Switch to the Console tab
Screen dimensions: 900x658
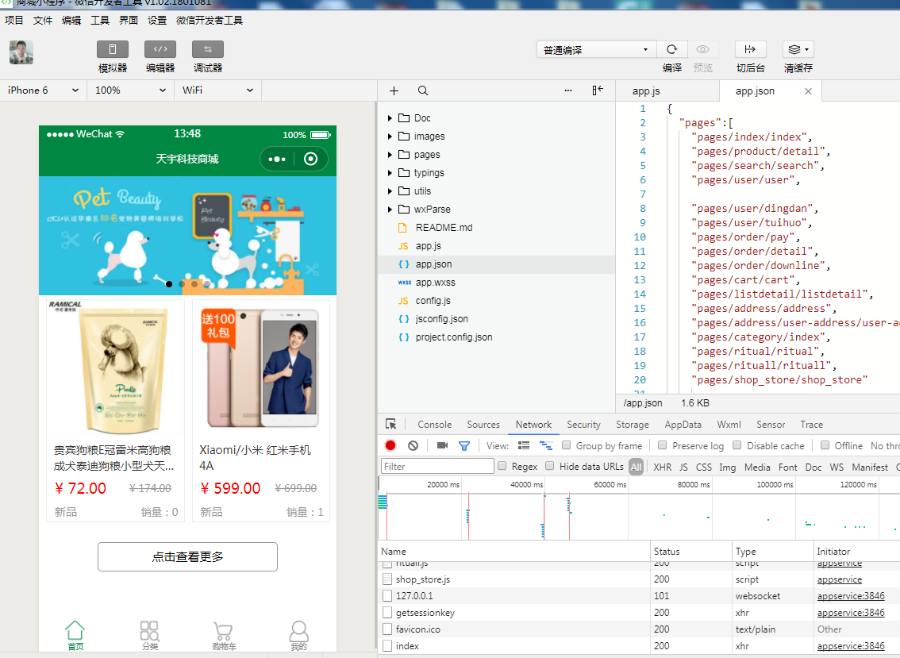[x=434, y=425]
